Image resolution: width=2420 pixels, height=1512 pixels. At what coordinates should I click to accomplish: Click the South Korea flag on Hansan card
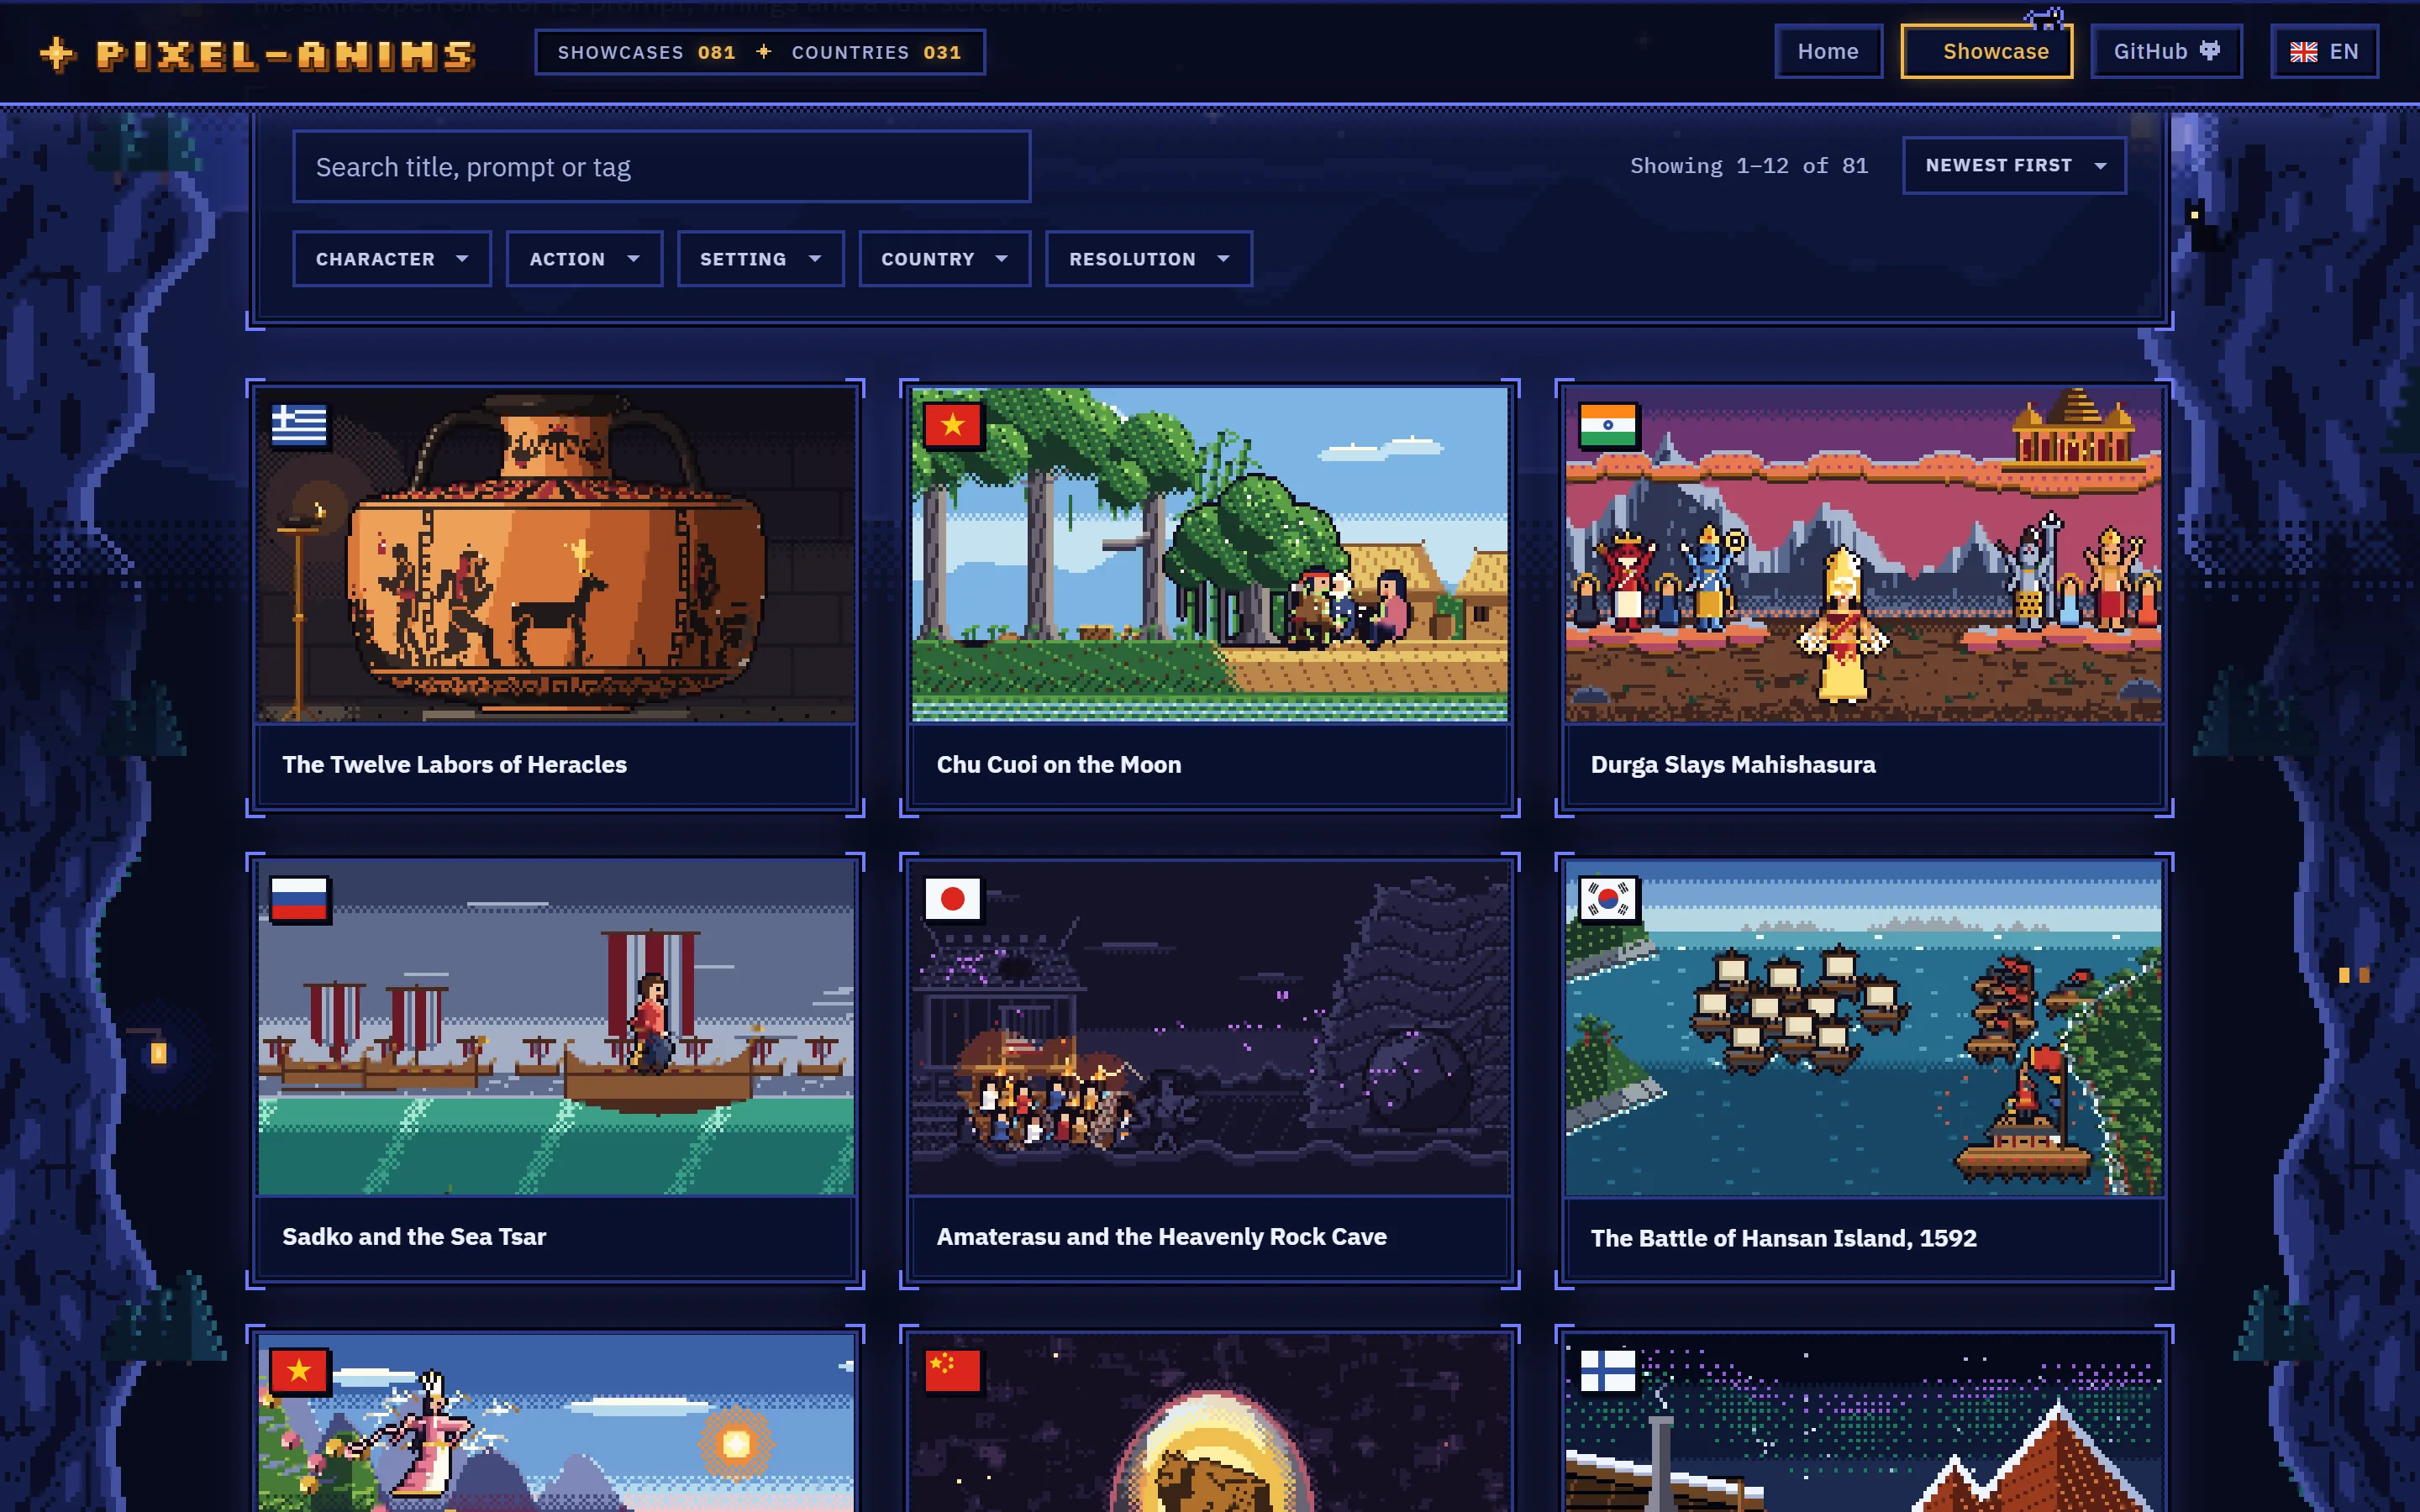(1608, 898)
